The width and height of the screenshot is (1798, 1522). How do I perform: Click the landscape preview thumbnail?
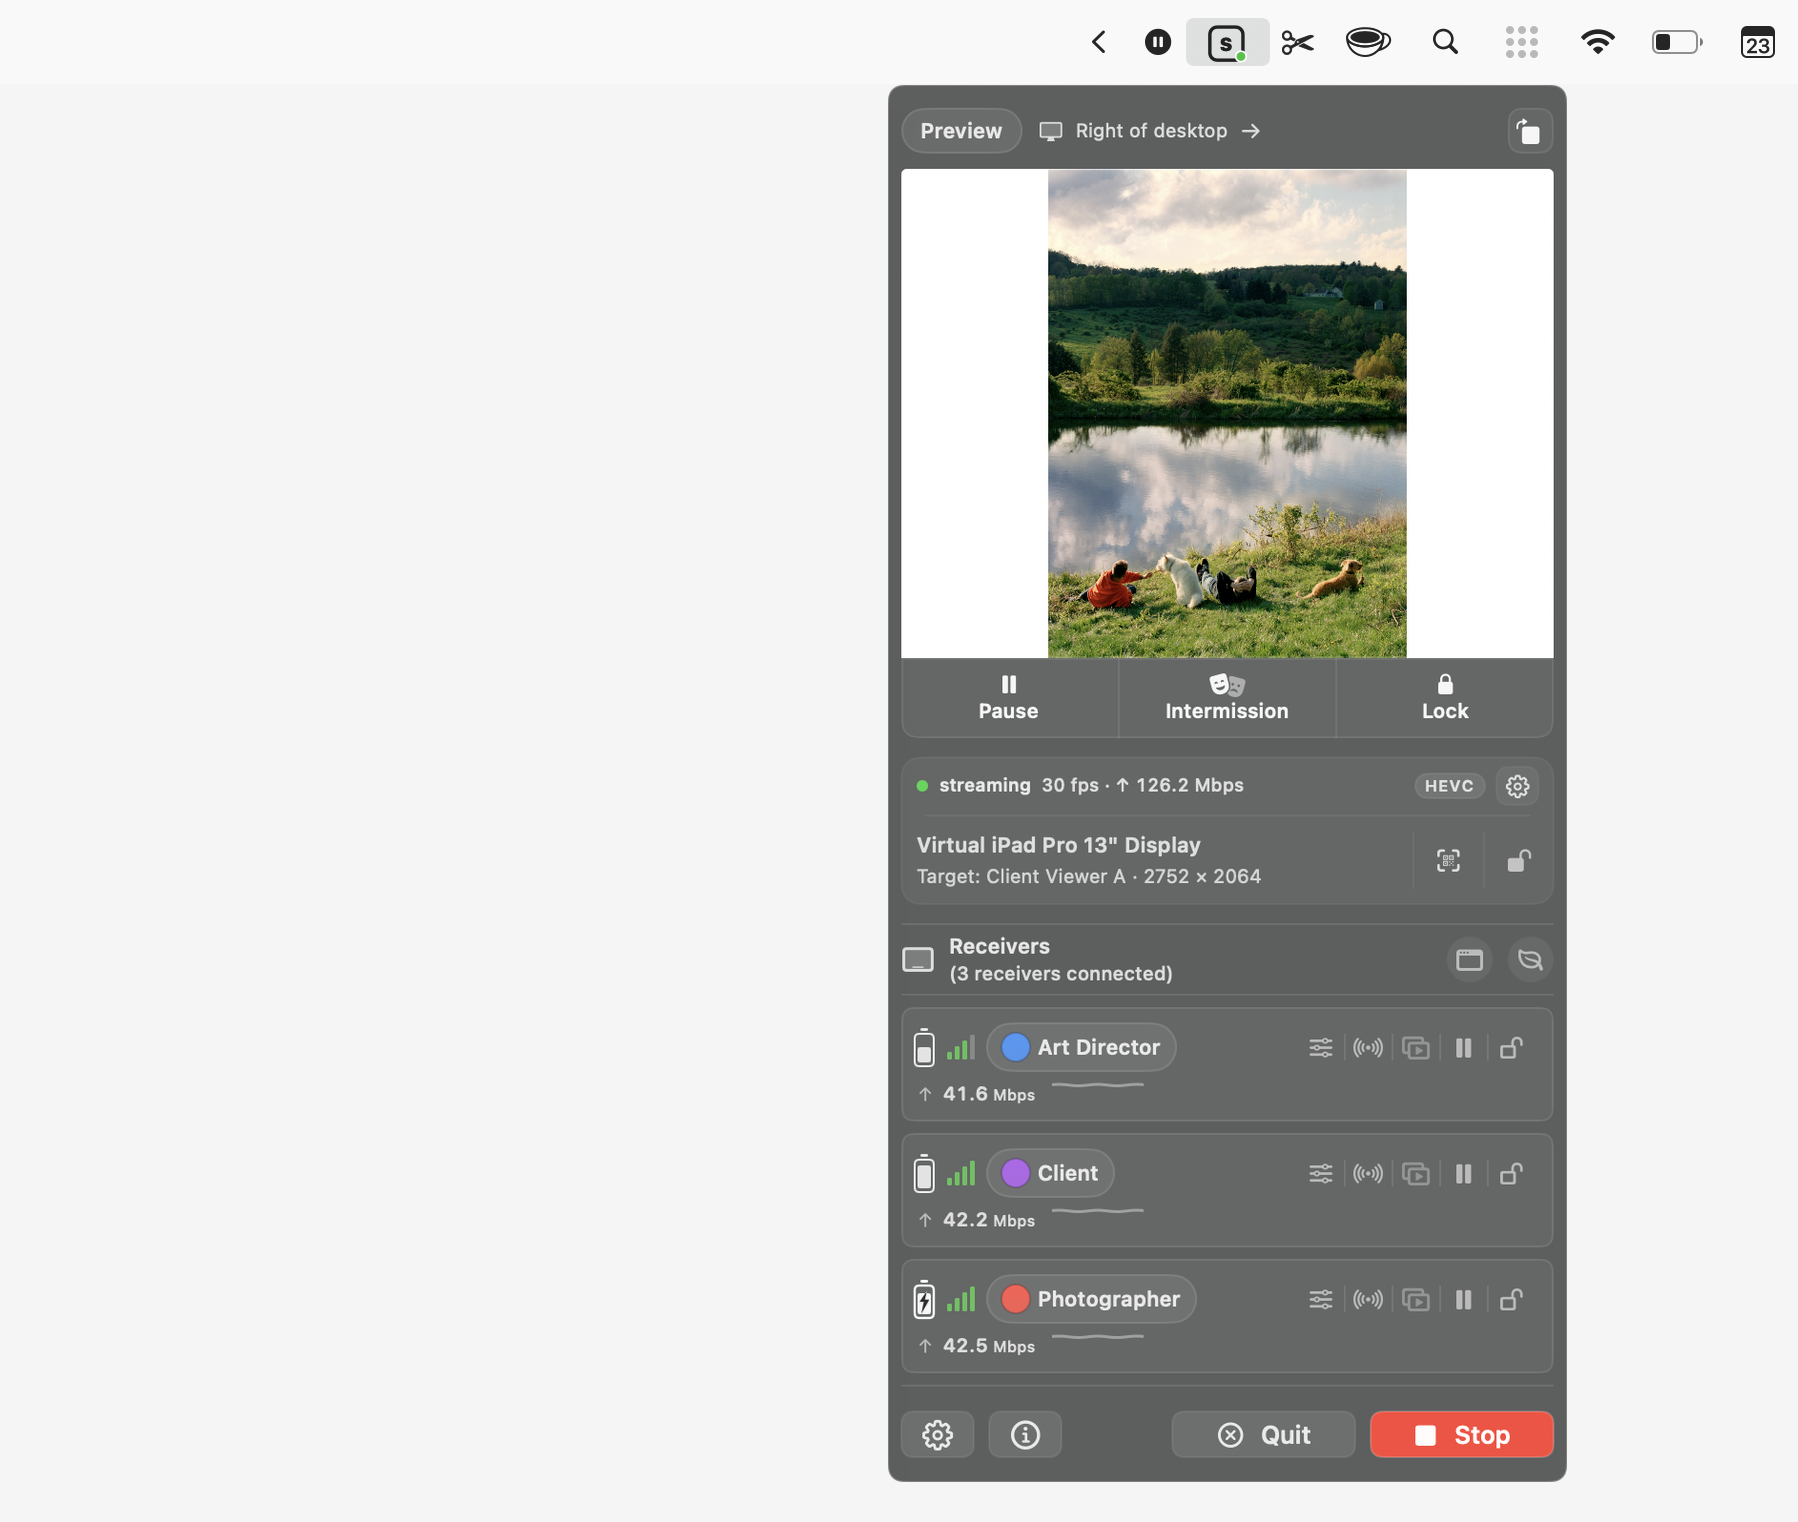pos(1227,414)
